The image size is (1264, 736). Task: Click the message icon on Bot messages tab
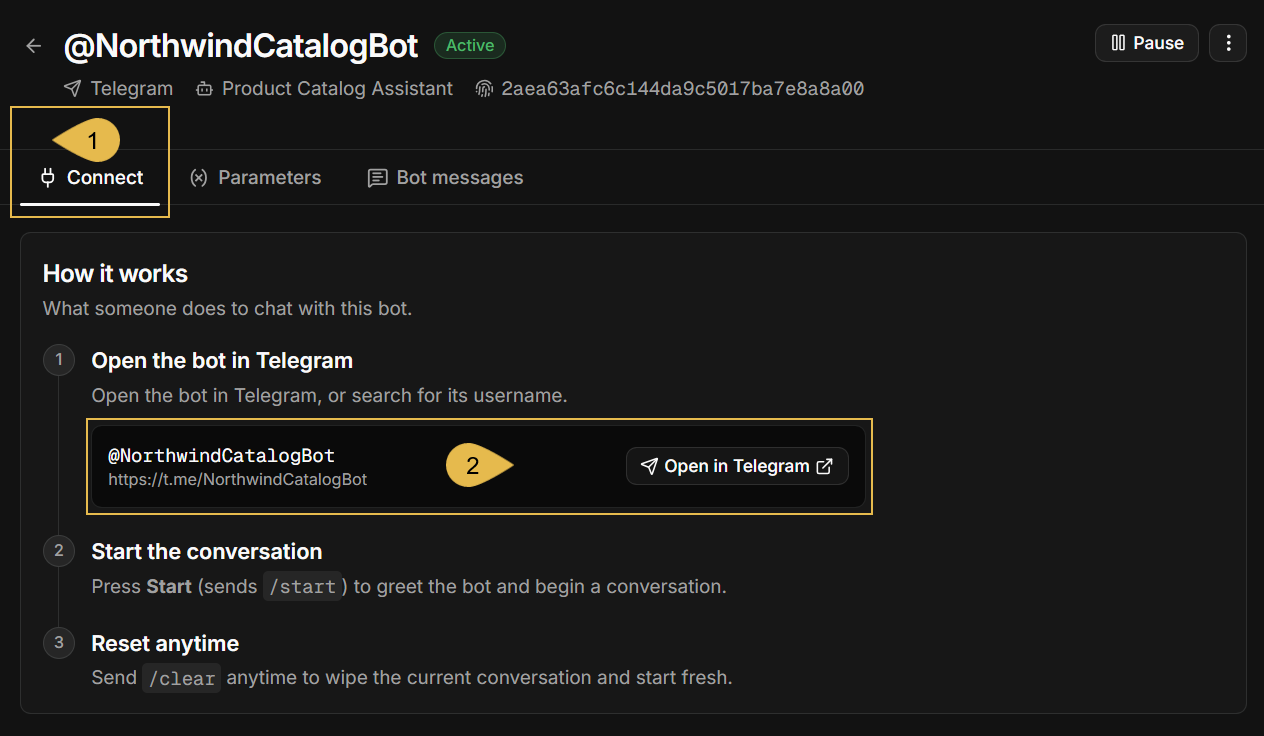point(377,178)
